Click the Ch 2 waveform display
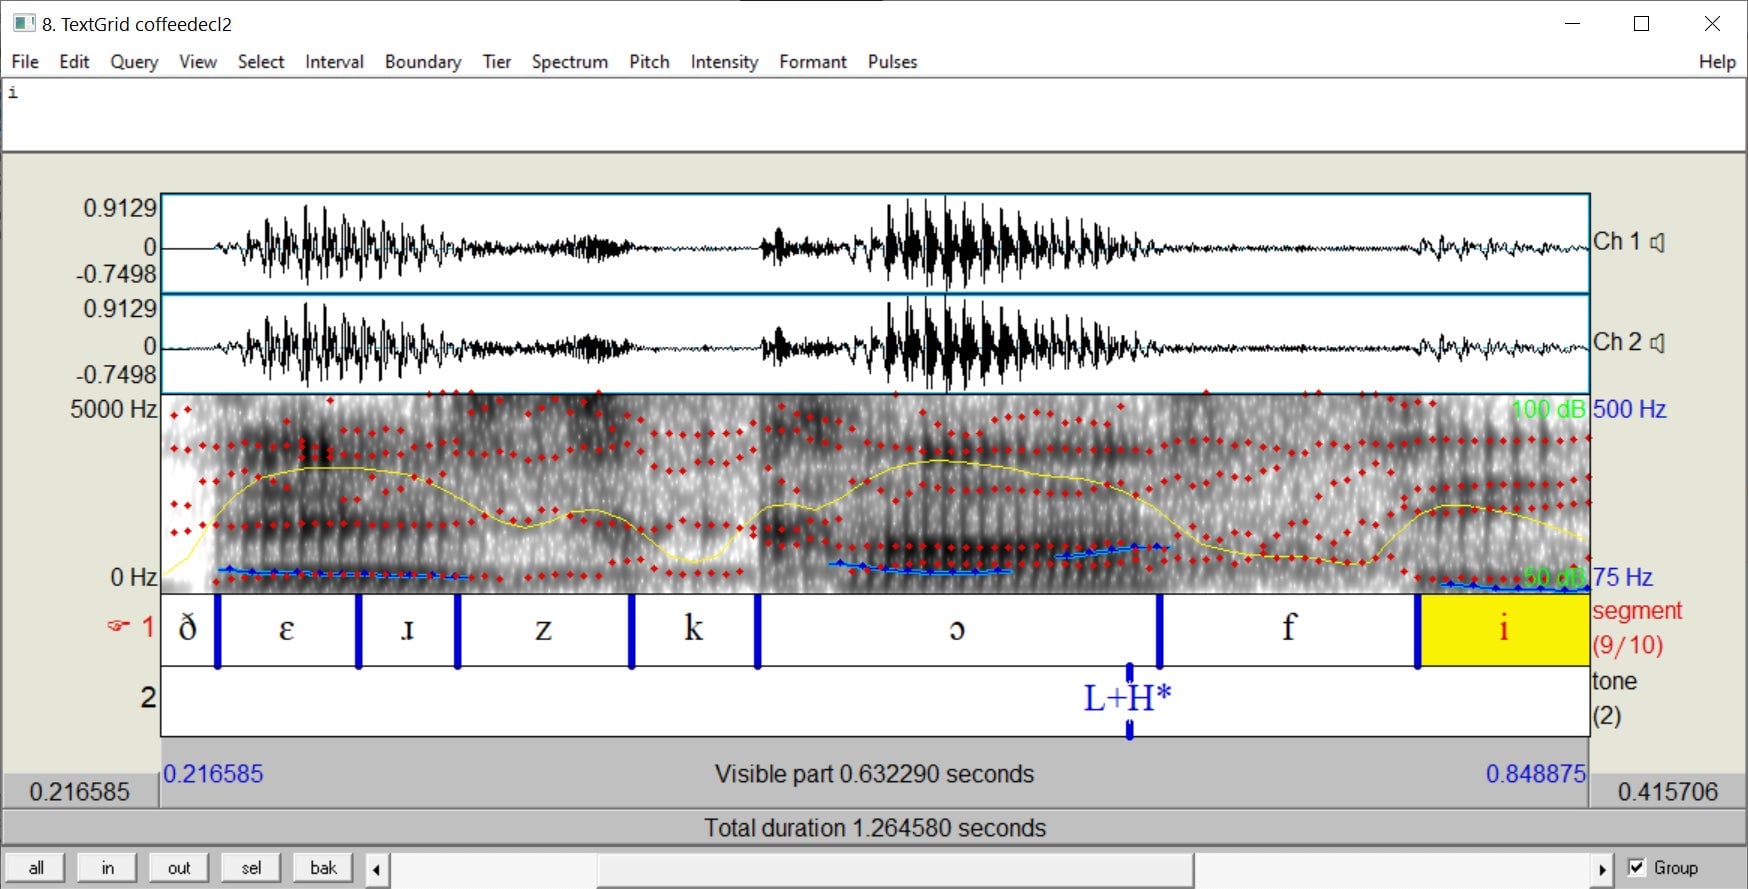 click(875, 343)
